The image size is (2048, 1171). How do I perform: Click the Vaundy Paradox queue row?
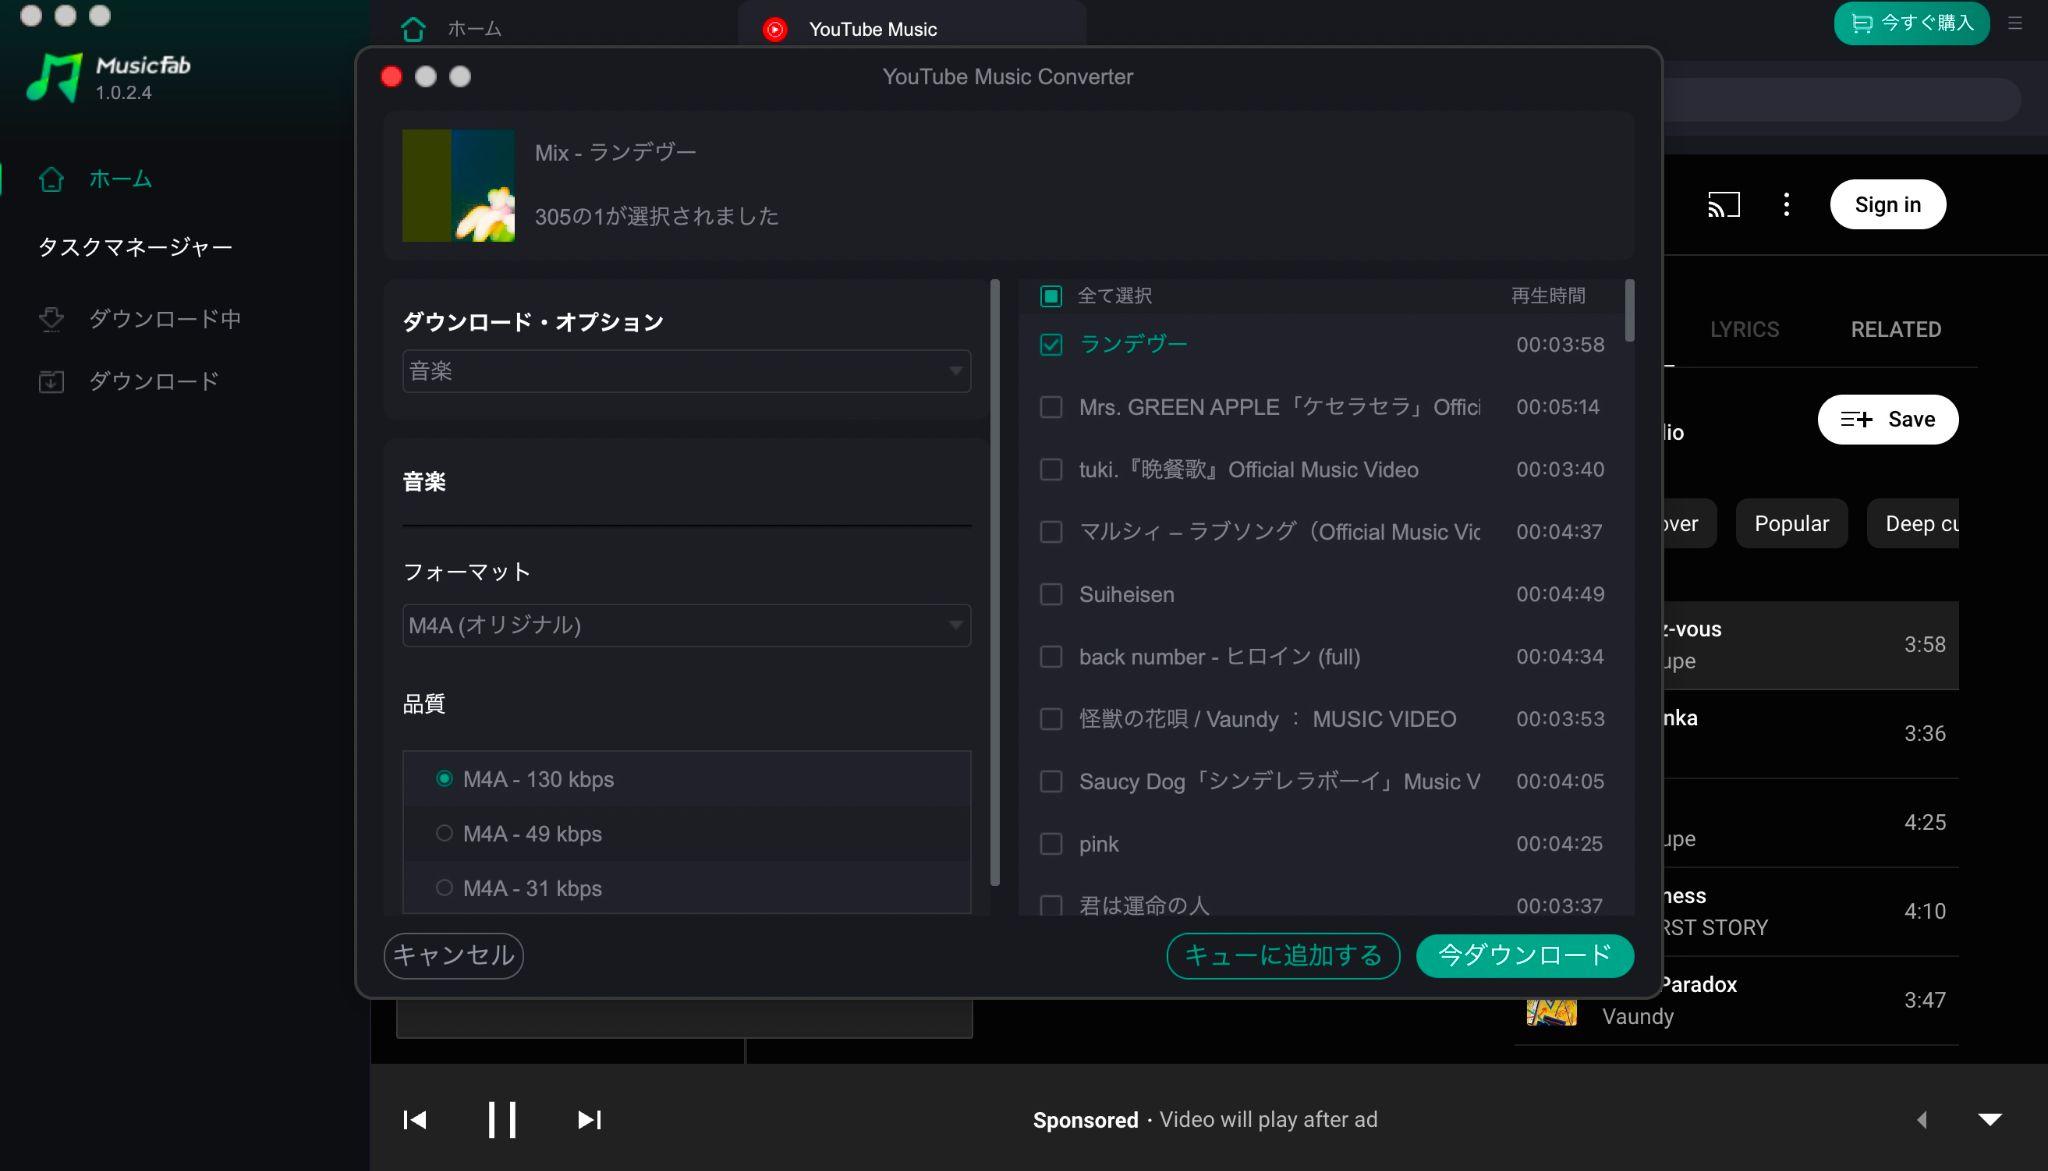[x=1736, y=1001]
